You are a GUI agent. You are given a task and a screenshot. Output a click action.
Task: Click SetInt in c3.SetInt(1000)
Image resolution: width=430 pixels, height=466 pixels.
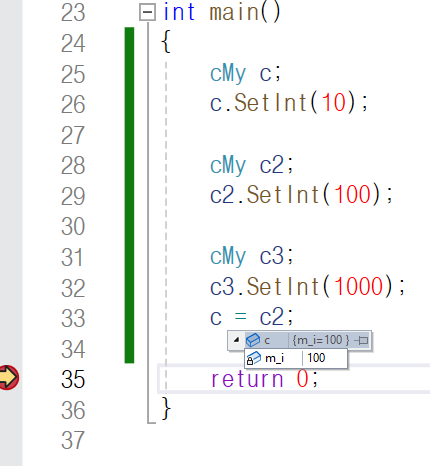click(x=283, y=287)
